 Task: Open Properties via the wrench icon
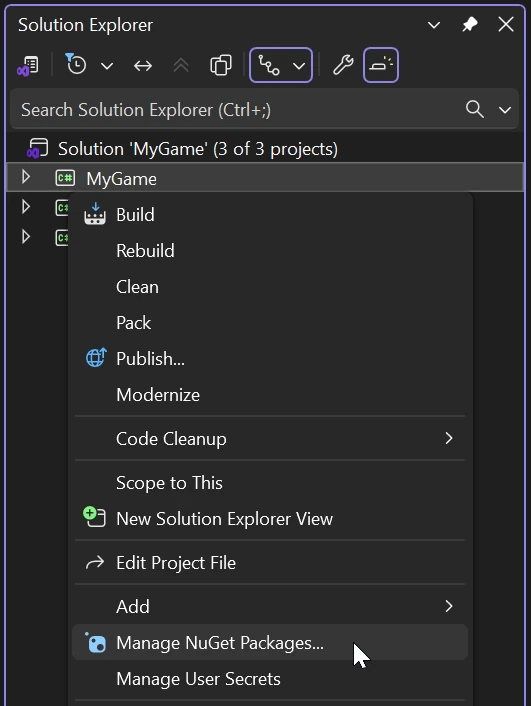click(x=343, y=65)
